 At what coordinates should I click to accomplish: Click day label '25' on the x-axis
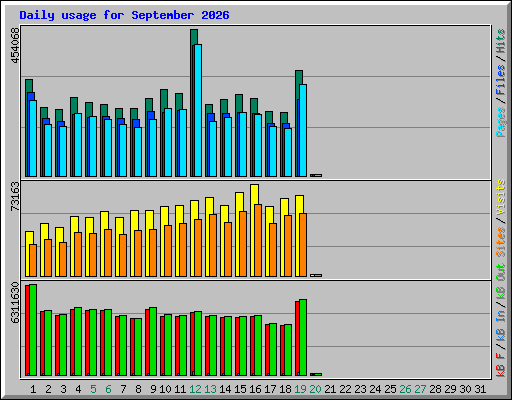(390, 389)
